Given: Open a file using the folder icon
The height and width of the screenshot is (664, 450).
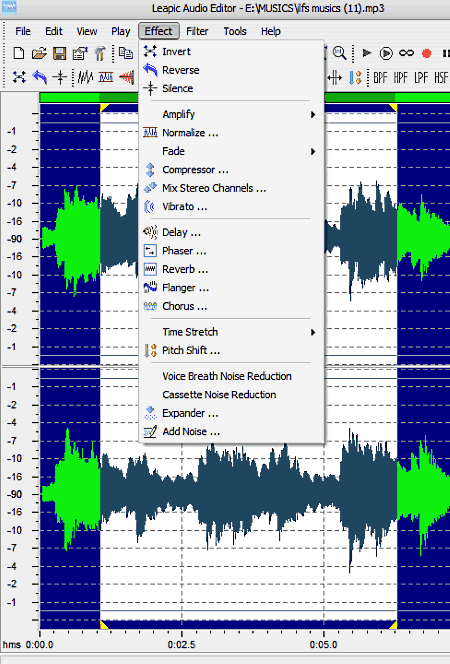Looking at the screenshot, I should pyautogui.click(x=39, y=53).
